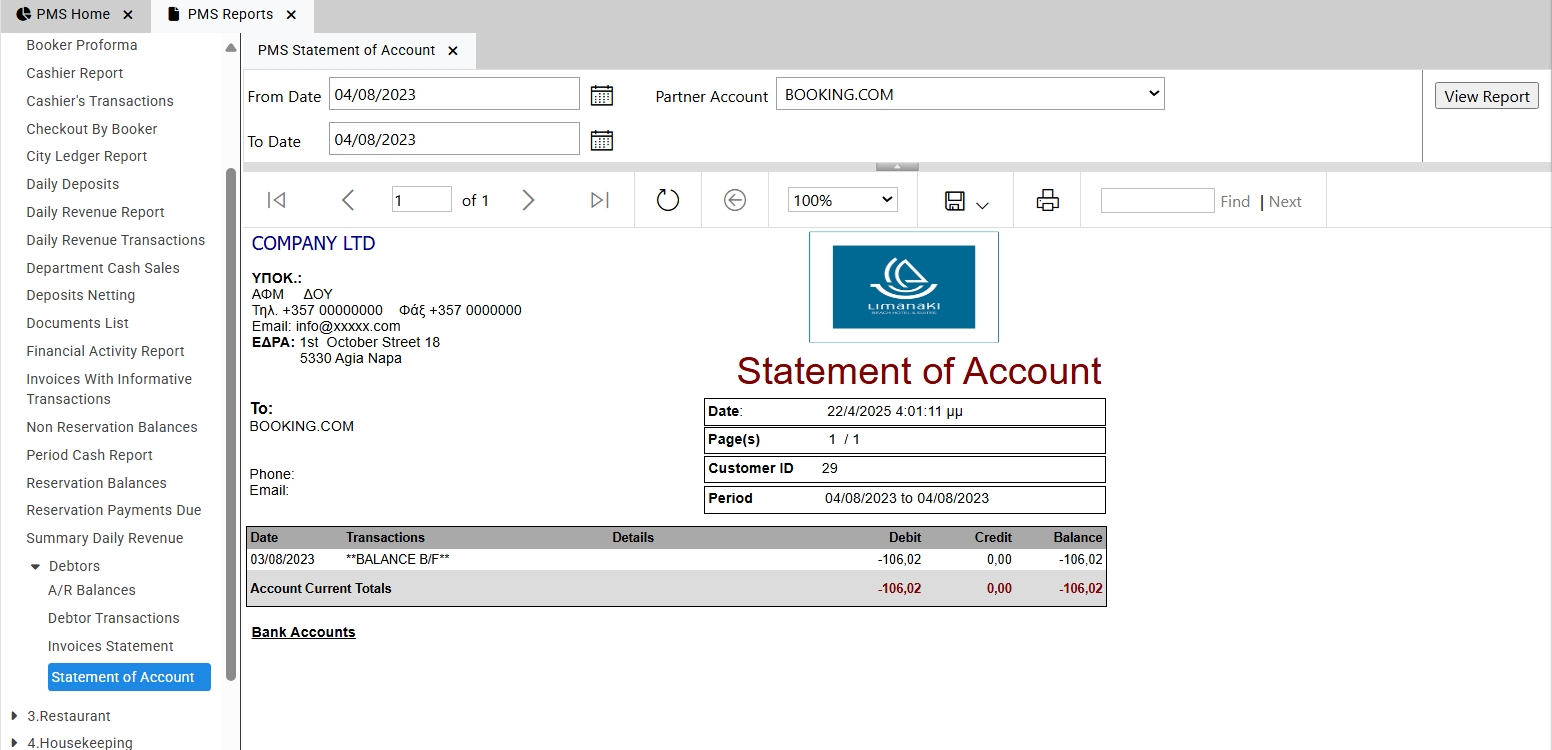Screen dimensions: 1552x750
Task: Open Reservation Payments Due report
Action: tap(114, 510)
